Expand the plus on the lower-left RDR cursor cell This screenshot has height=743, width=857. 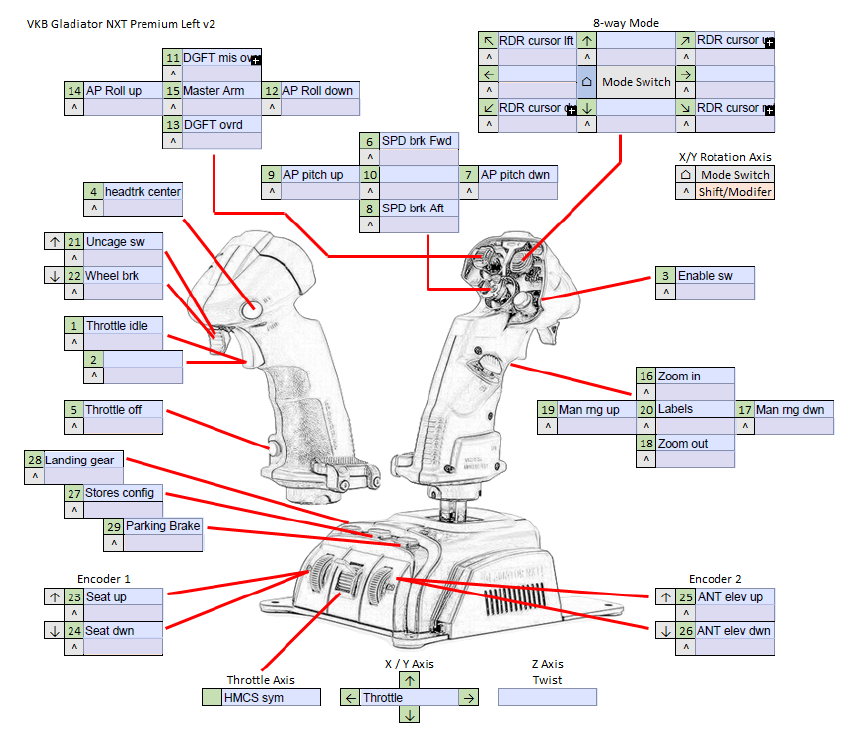[x=570, y=110]
